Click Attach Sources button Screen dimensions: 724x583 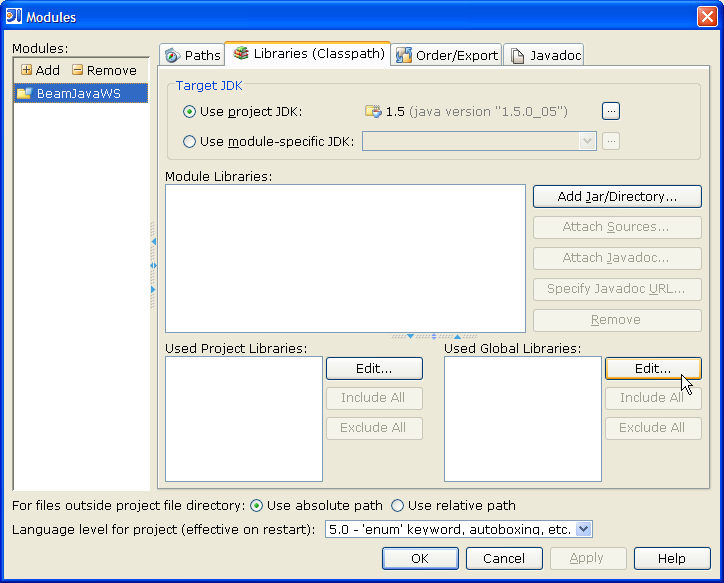[x=617, y=227]
